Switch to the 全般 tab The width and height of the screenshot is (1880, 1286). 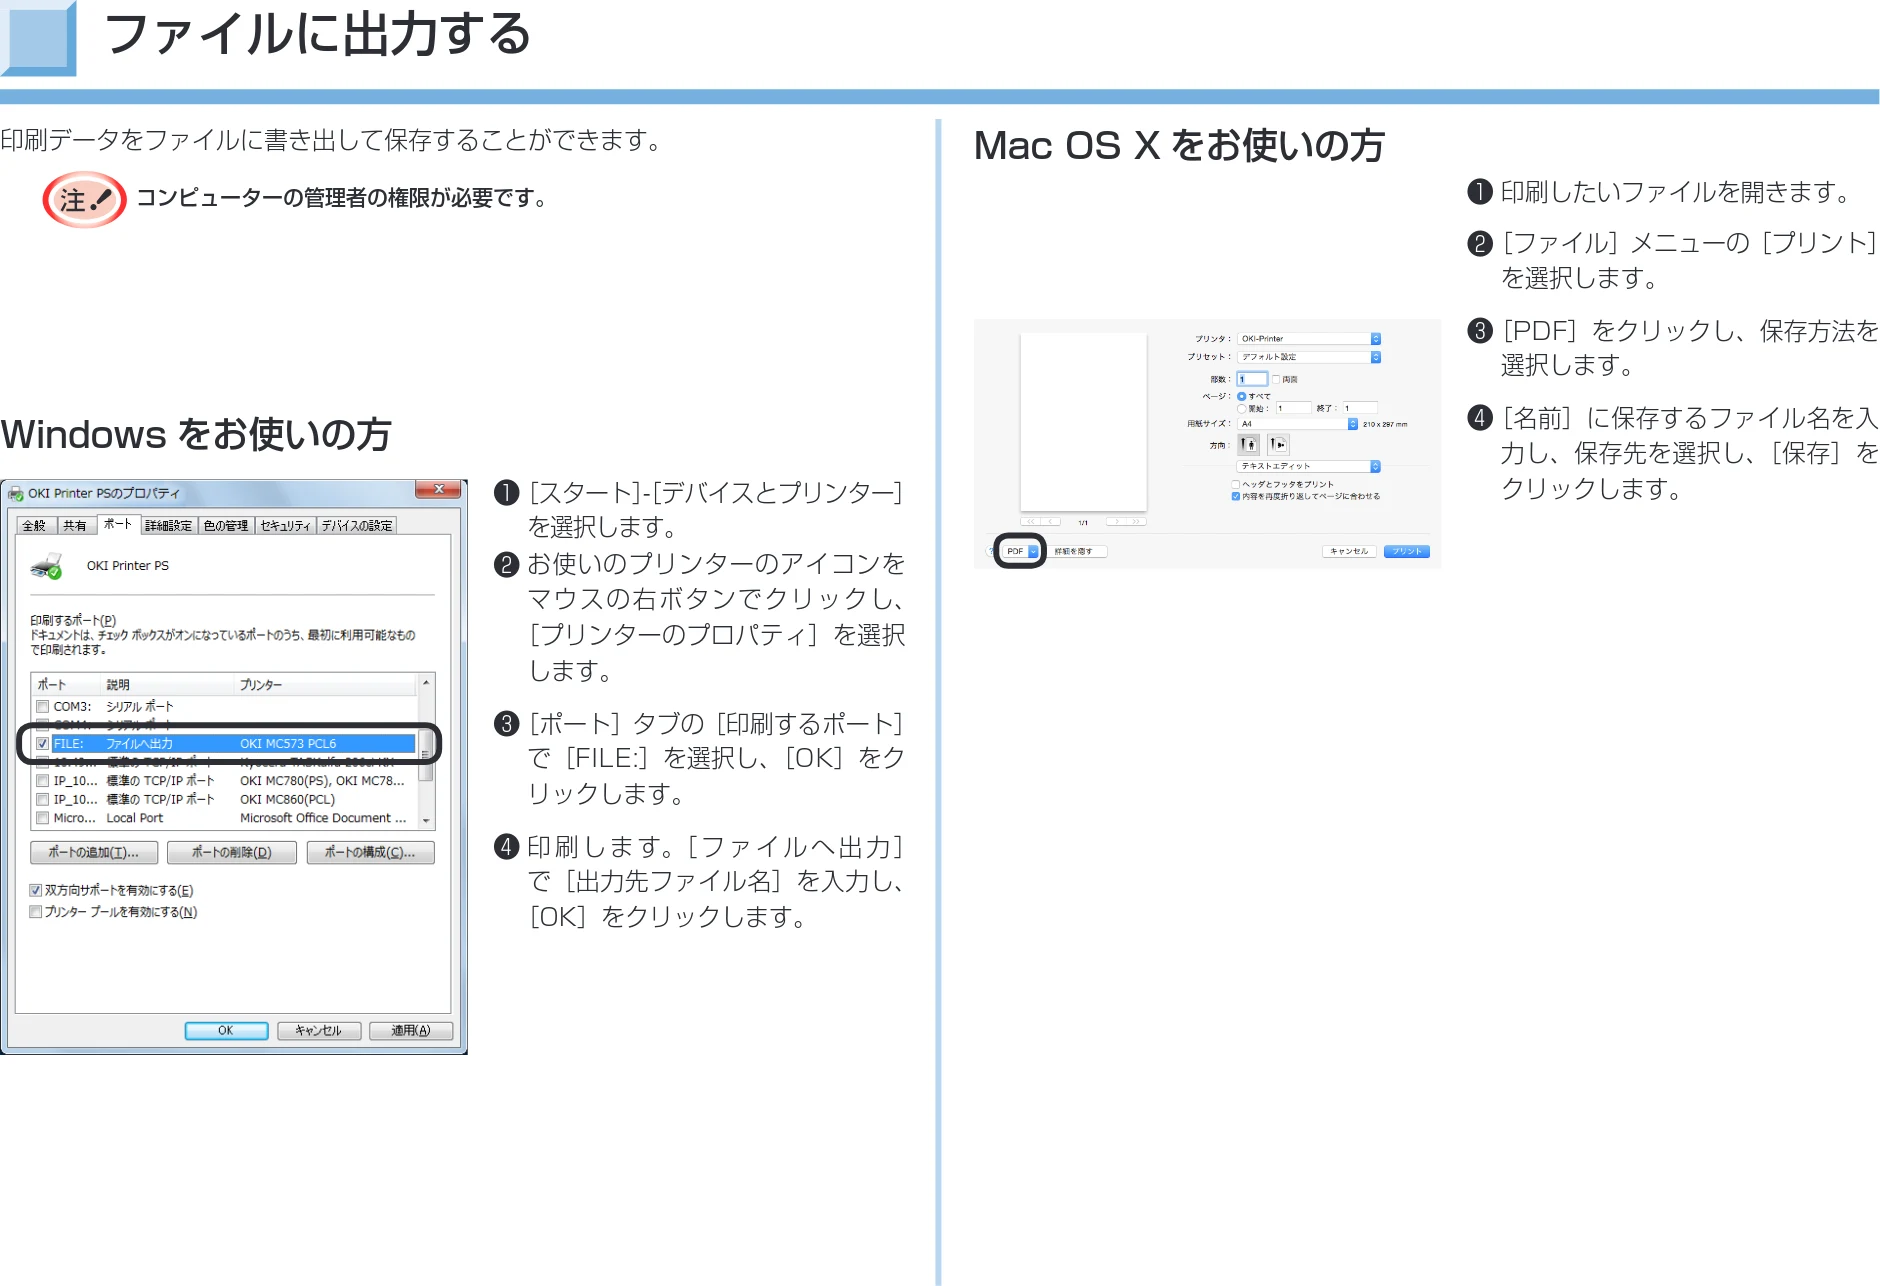35,526
